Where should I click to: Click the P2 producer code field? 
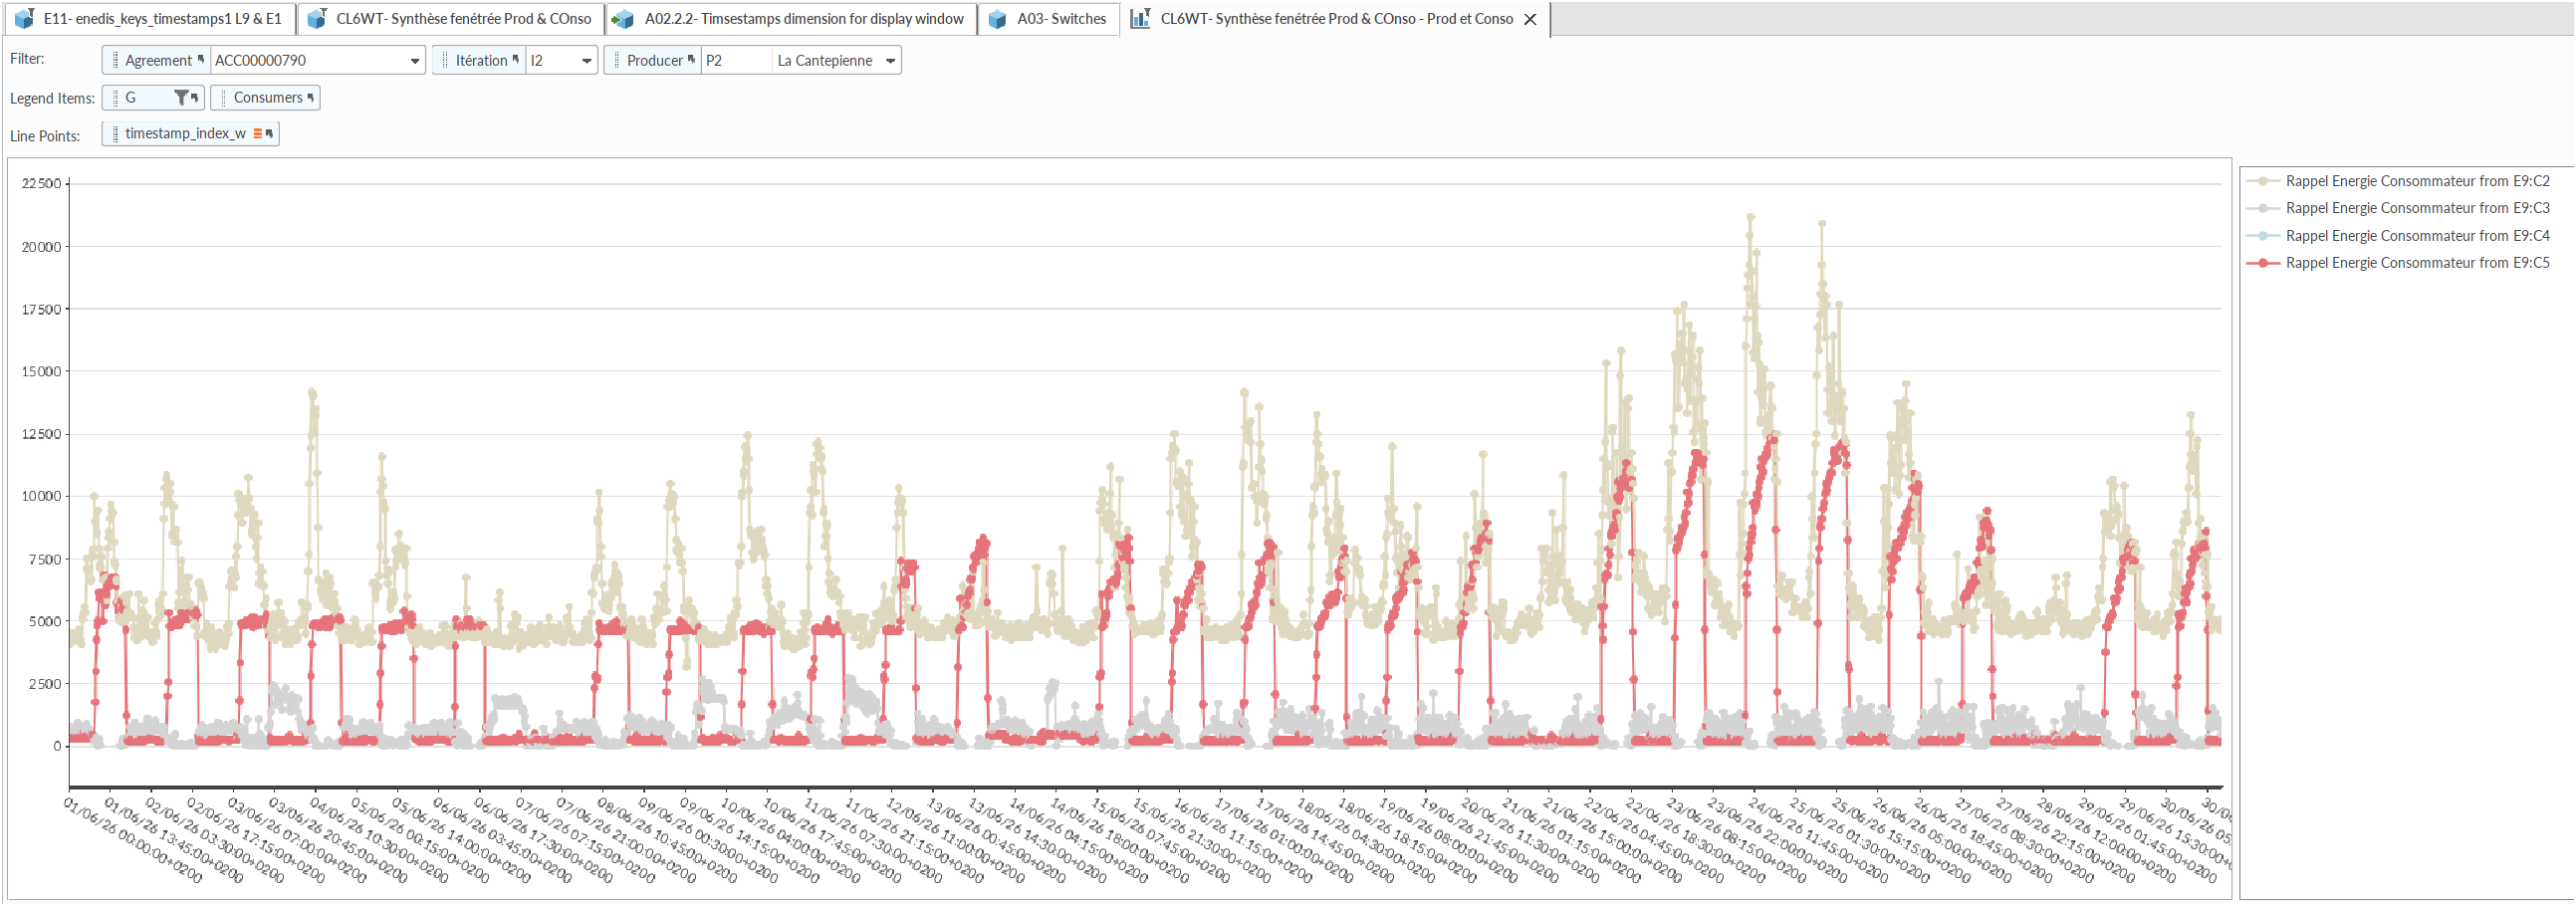(737, 61)
